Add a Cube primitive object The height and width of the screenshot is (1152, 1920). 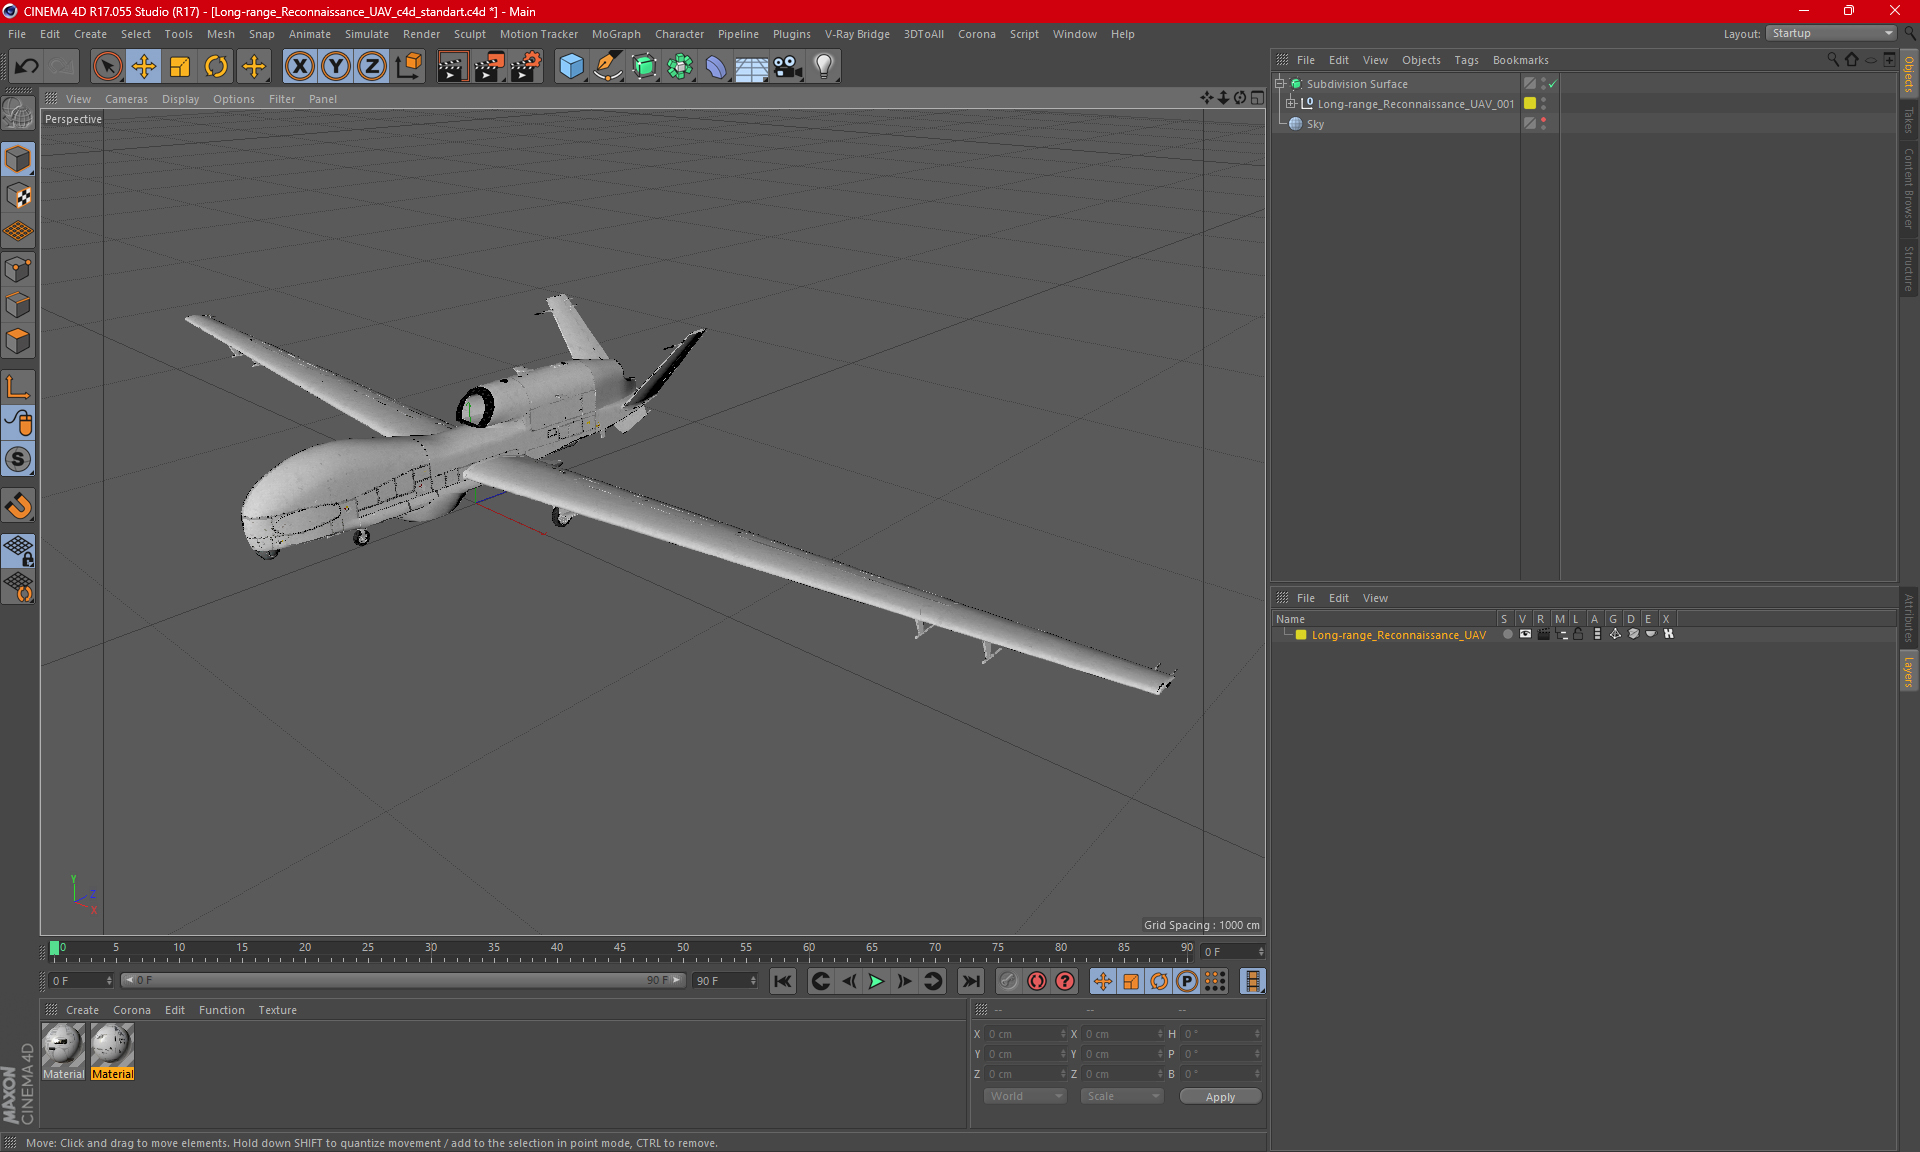pyautogui.click(x=571, y=66)
